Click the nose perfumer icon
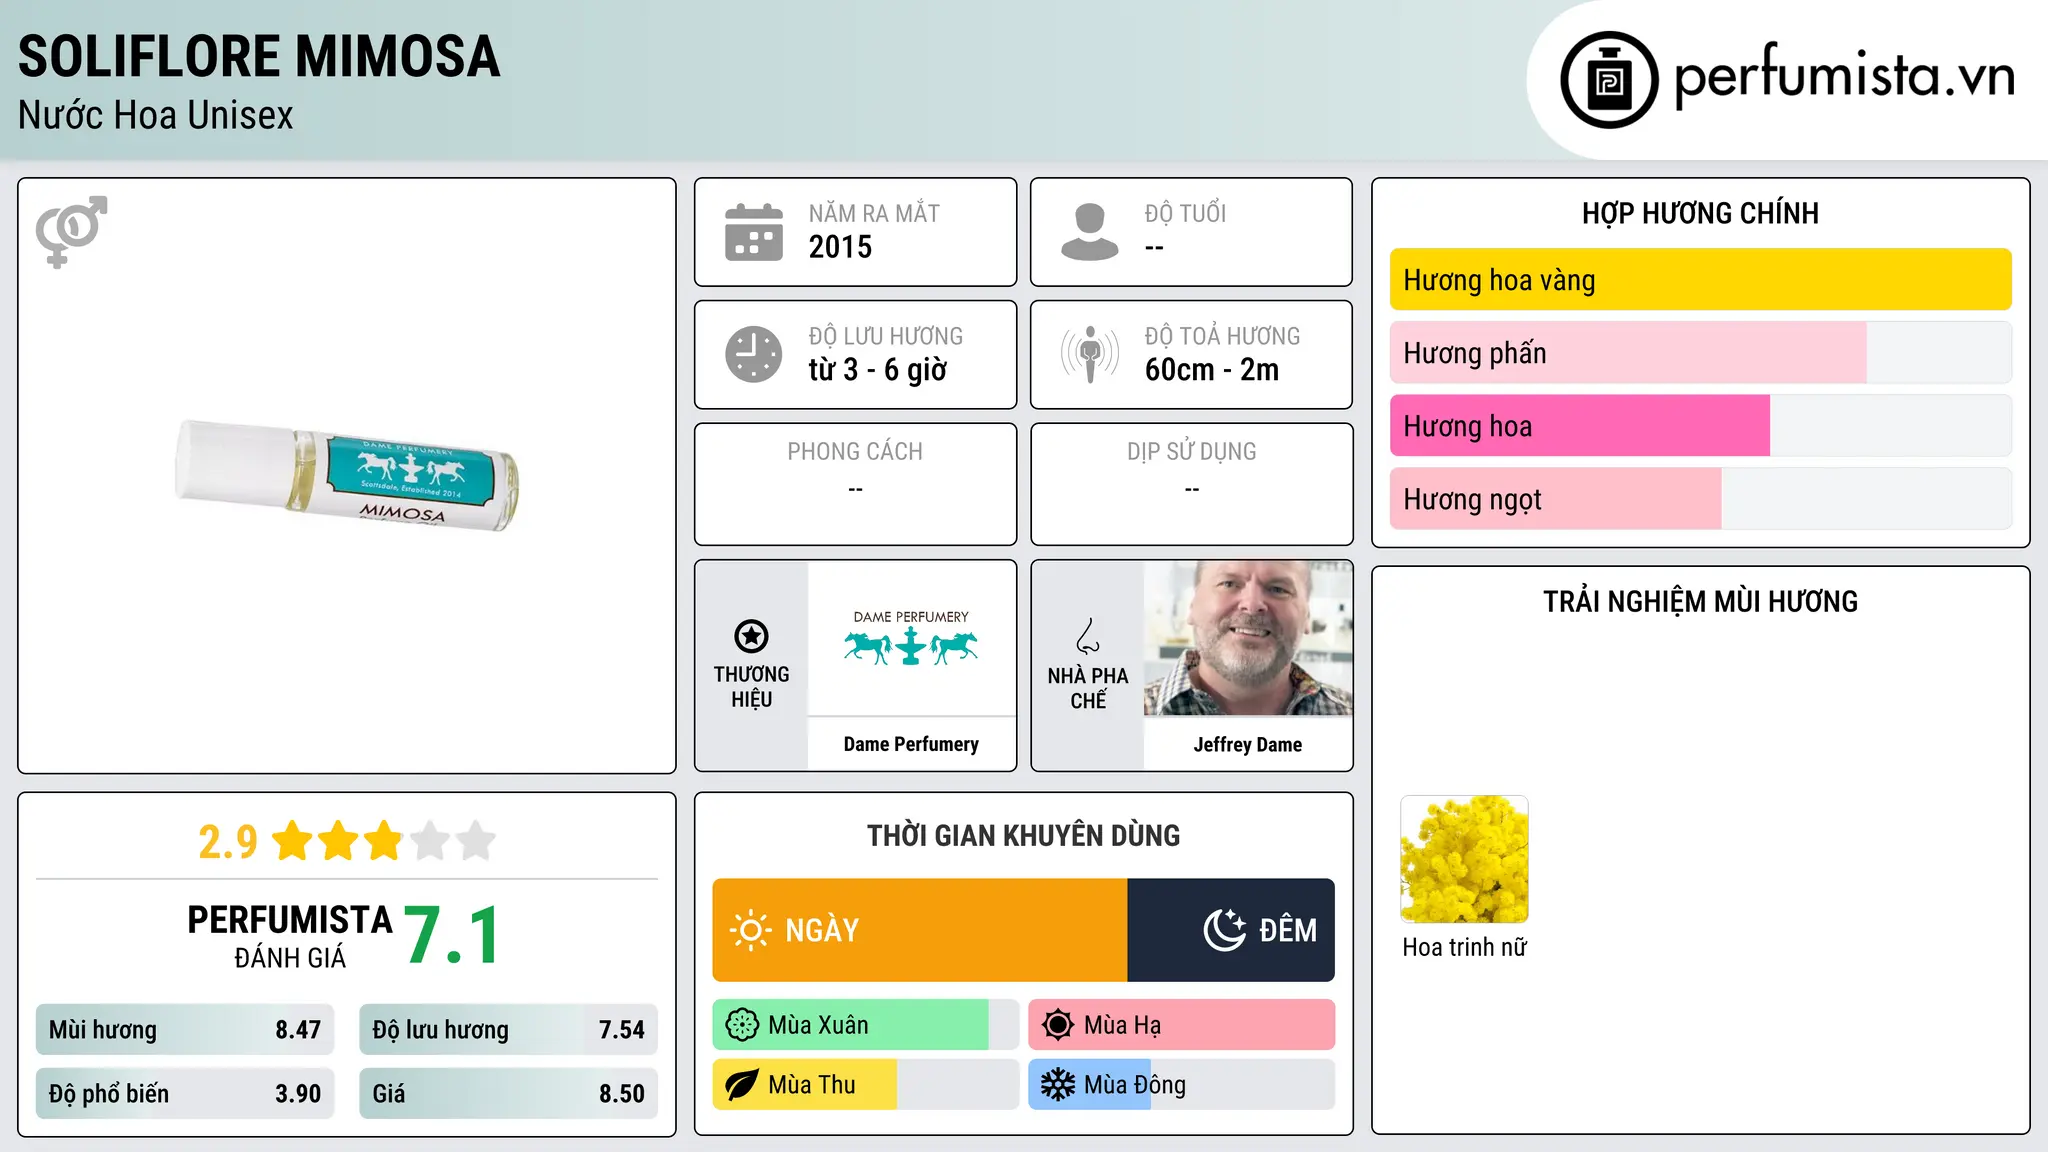This screenshot has width=2048, height=1152. tap(1088, 636)
